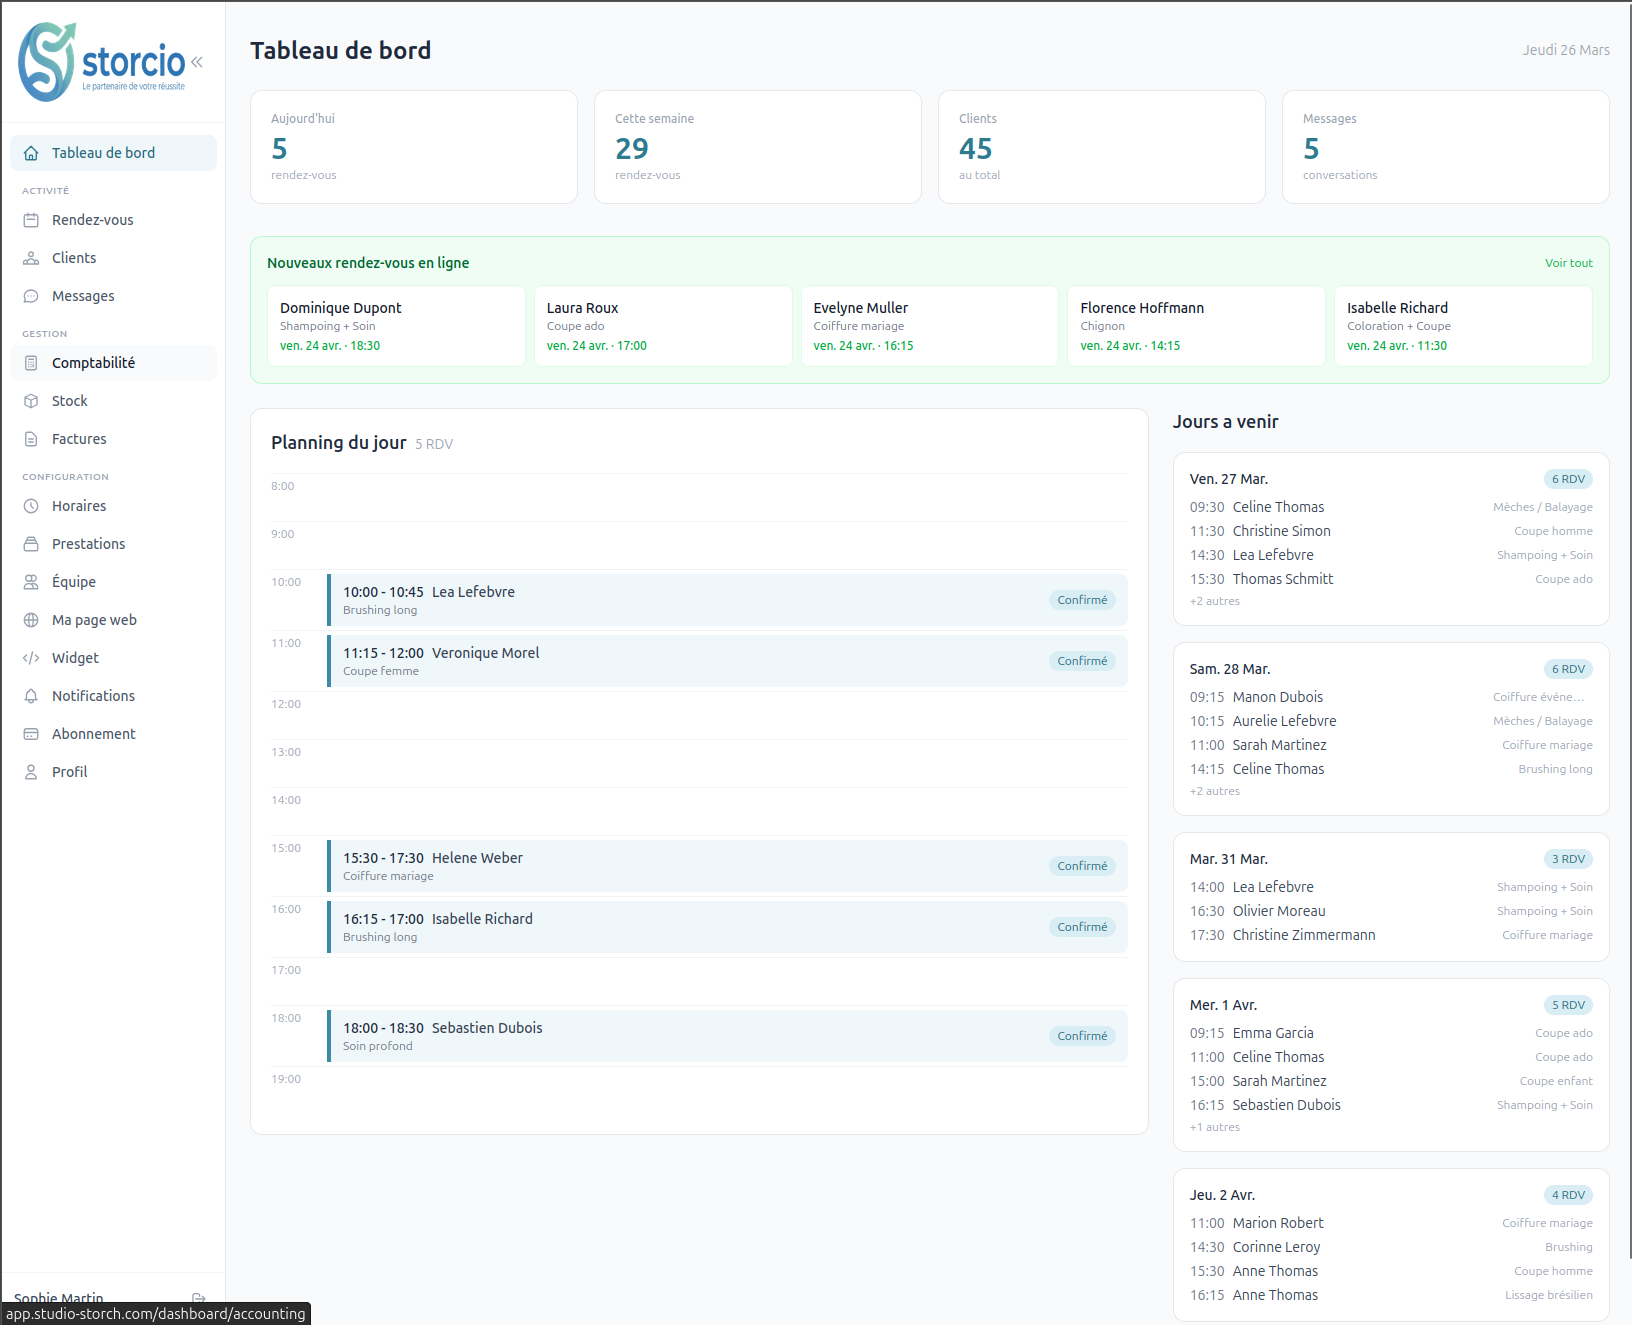Click the Voir tout link
Viewport: 1632px width, 1325px height.
point(1568,263)
